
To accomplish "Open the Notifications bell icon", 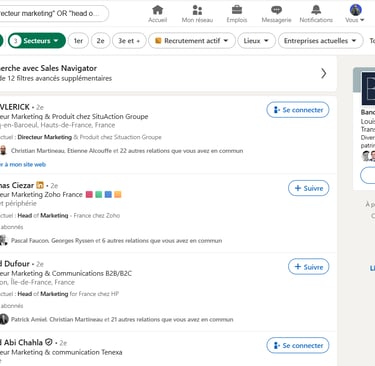I will (x=316, y=10).
